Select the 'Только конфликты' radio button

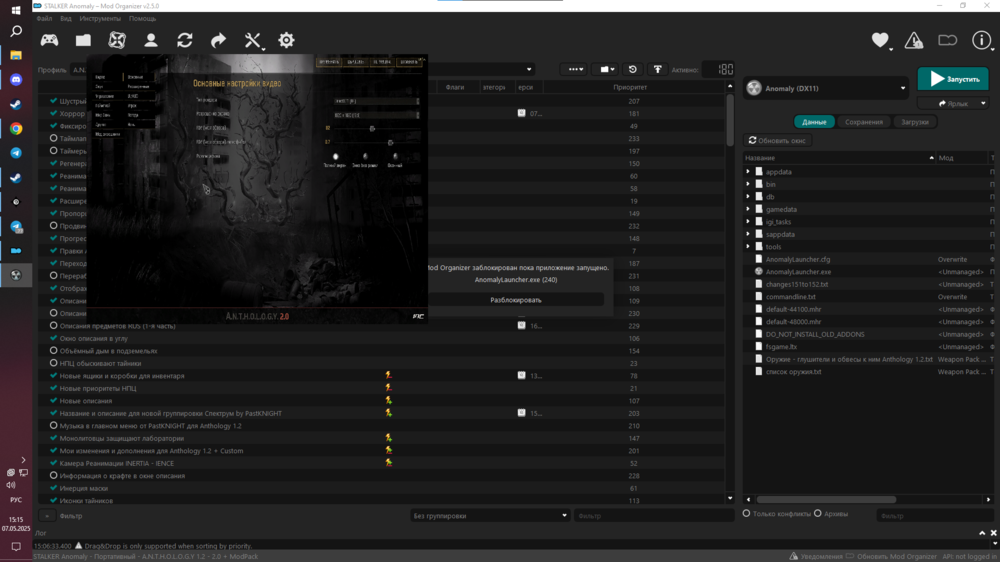tap(746, 514)
